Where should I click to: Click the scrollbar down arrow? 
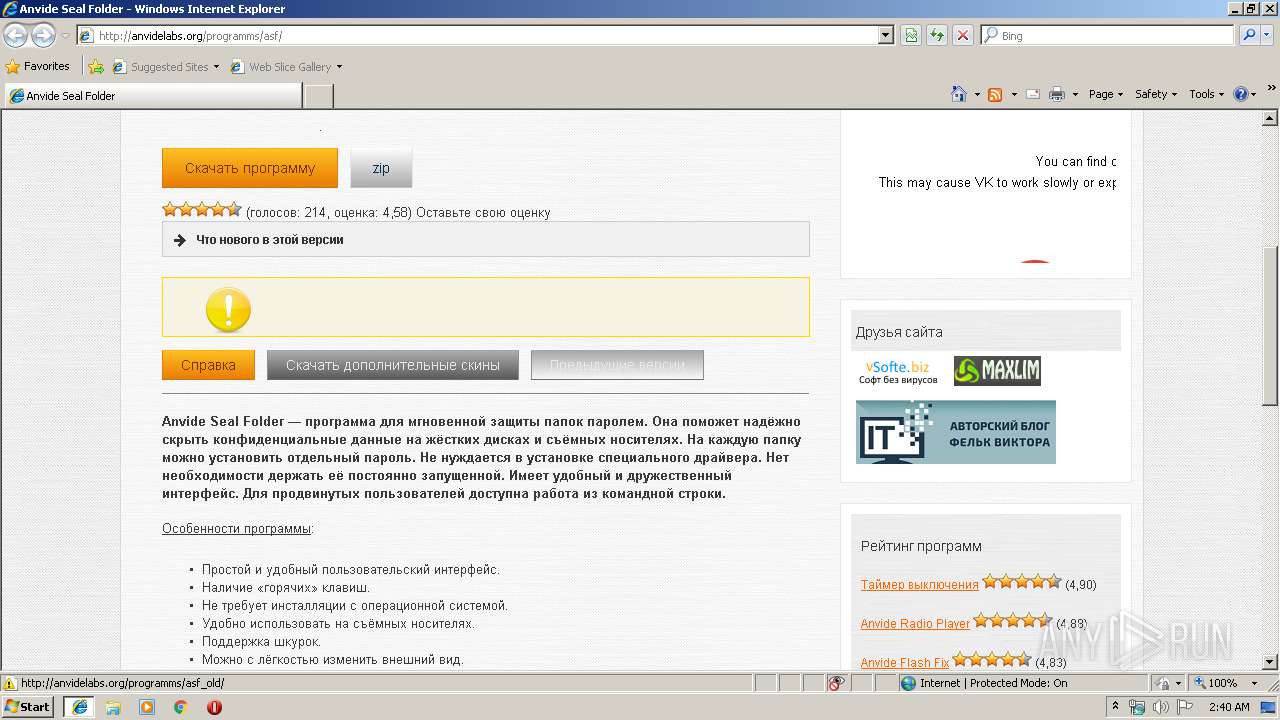tap(1271, 662)
